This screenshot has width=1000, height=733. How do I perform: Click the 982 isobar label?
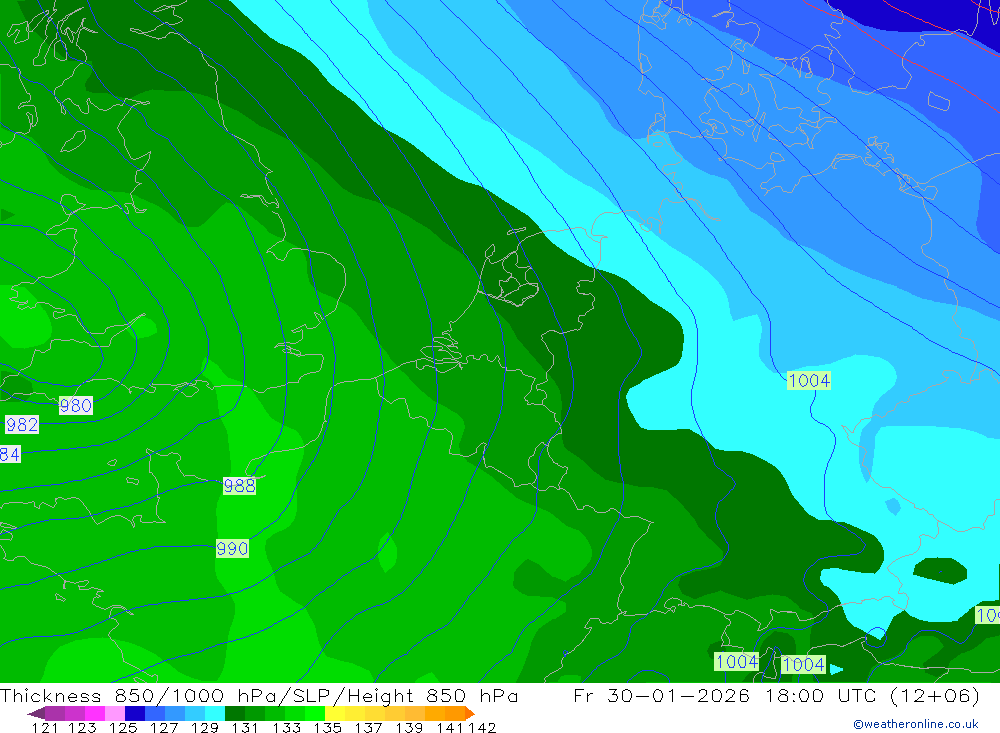pos(22,424)
